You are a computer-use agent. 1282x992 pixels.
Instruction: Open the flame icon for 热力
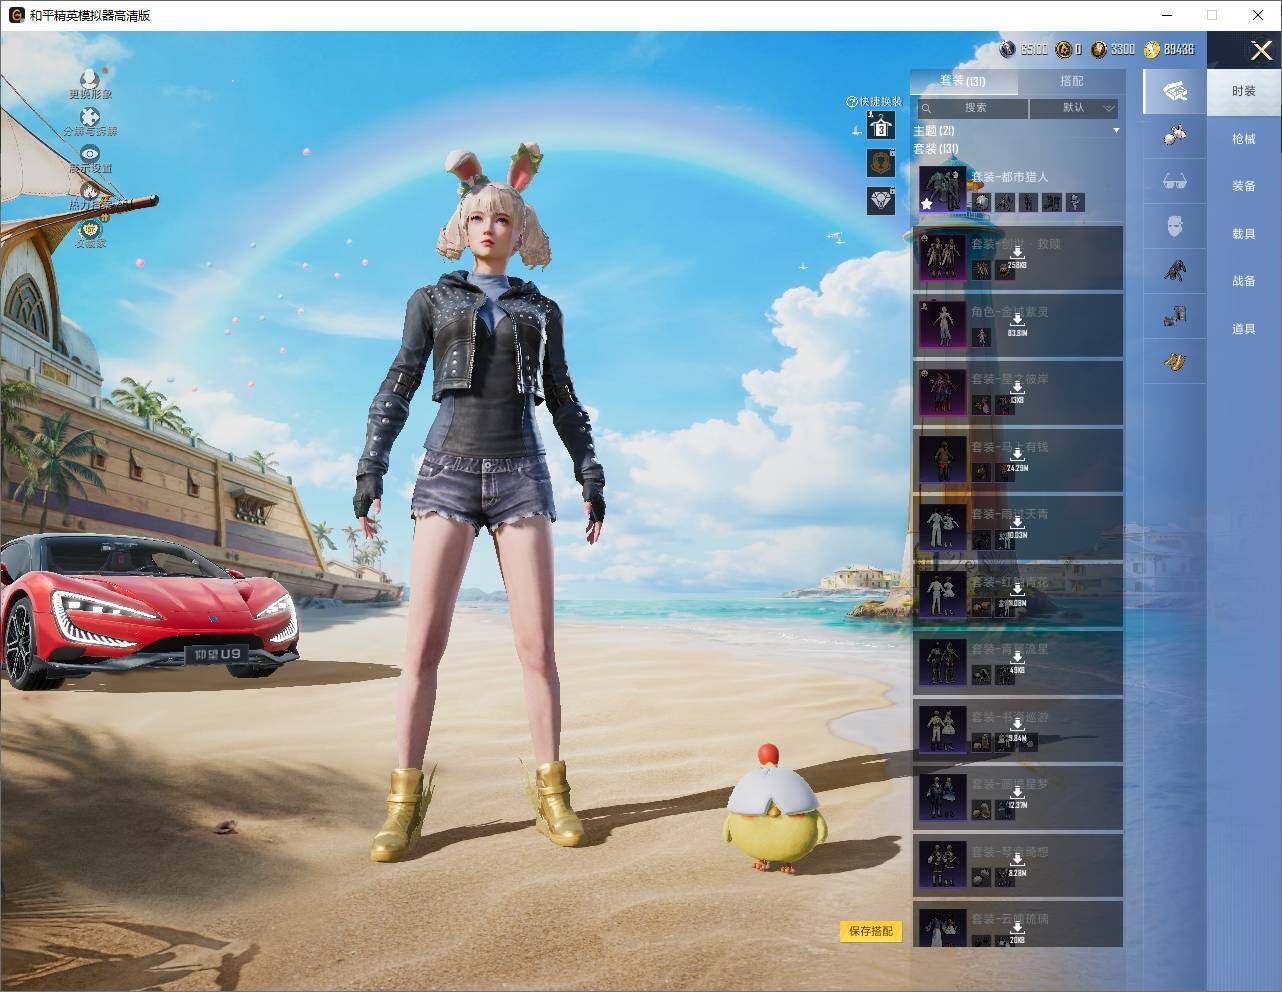click(x=90, y=190)
